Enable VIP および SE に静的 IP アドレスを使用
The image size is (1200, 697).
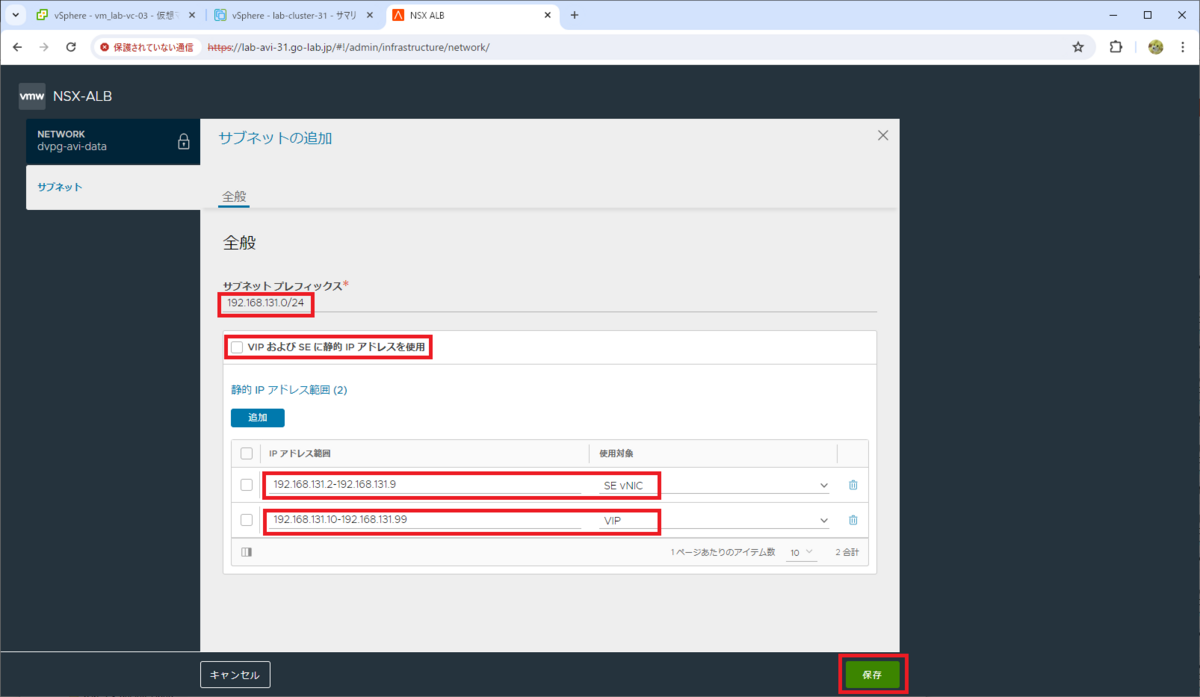(237, 347)
